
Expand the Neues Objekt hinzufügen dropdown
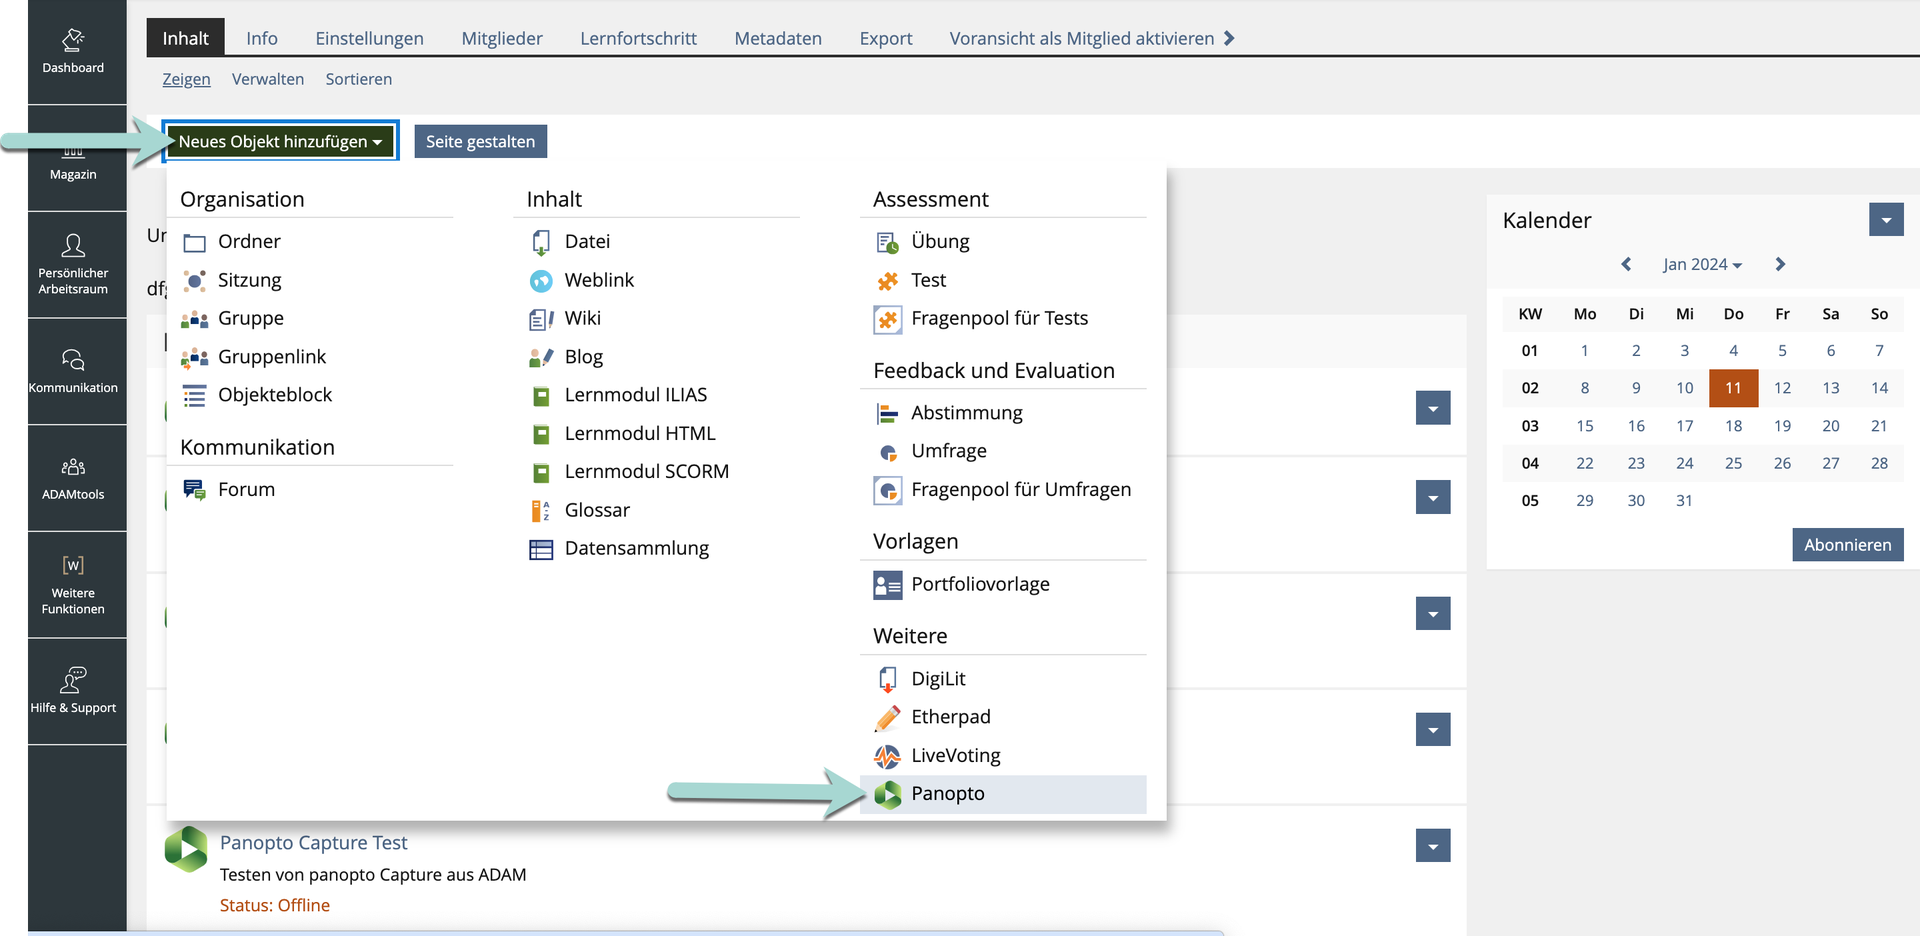[x=280, y=141]
